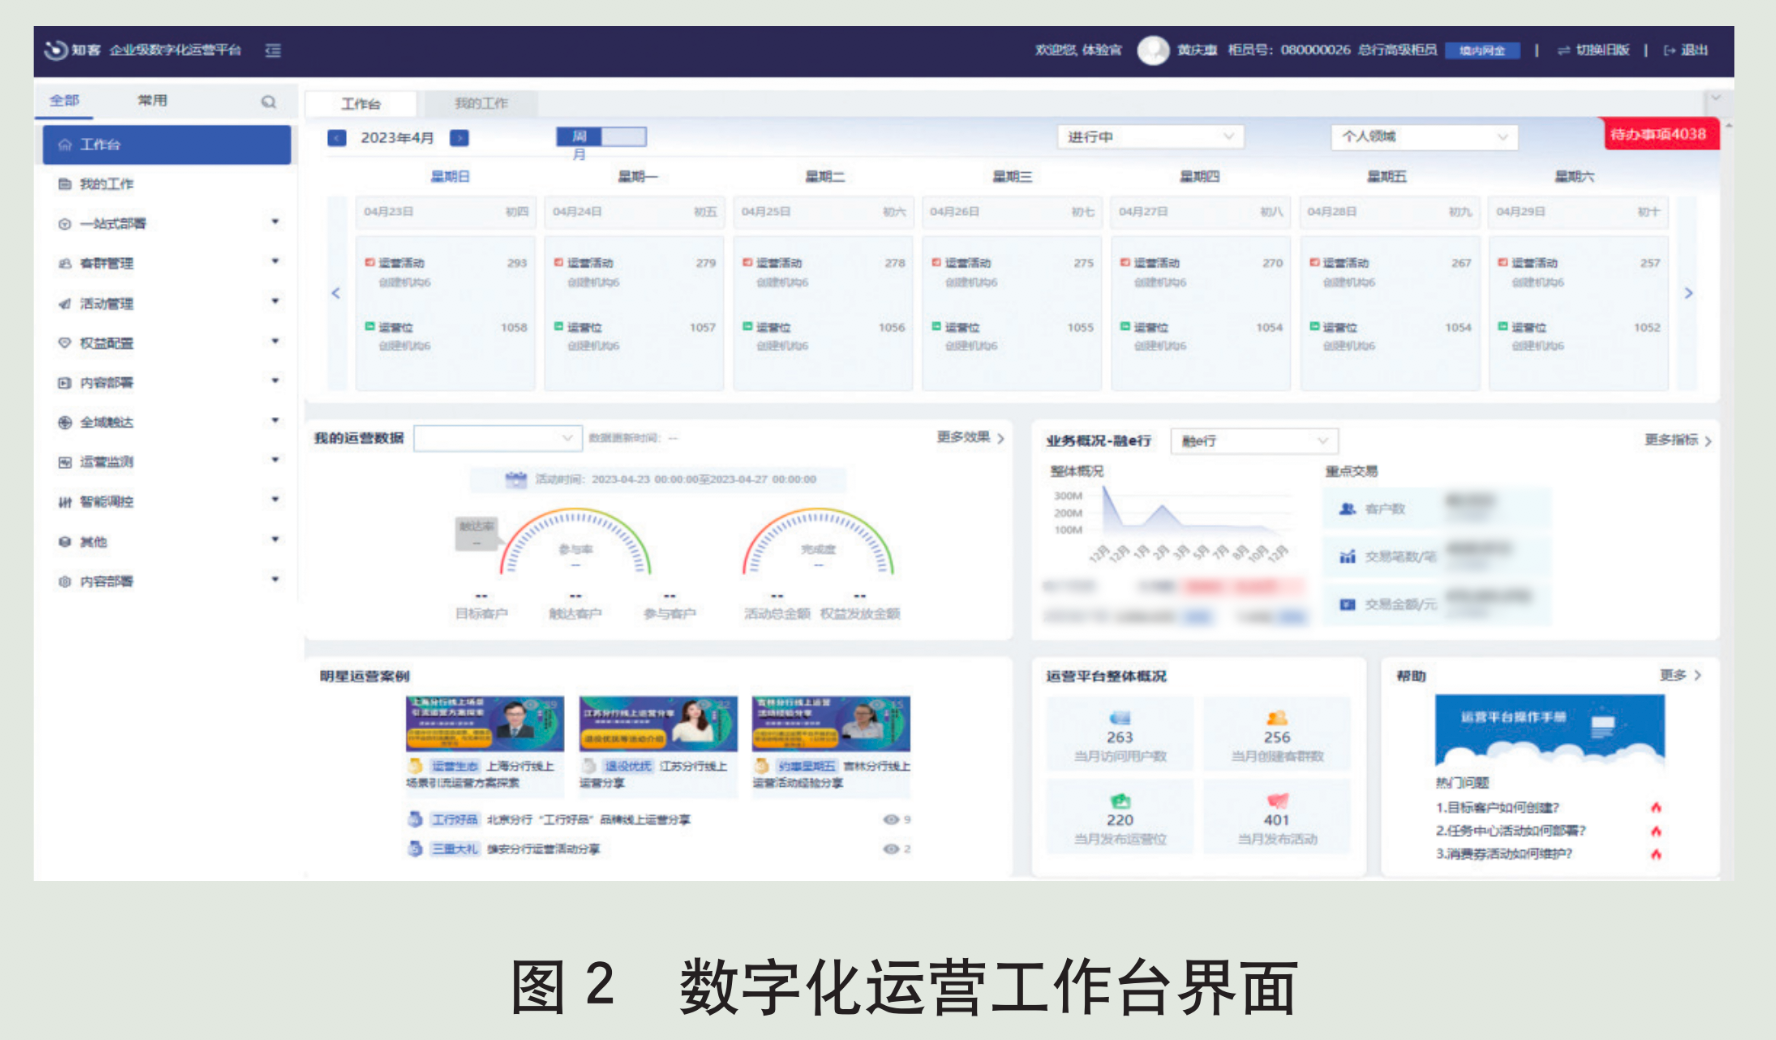Screen dimensions: 1776x1040
Task: Open the 个人领域 dropdown
Action: 1424,137
